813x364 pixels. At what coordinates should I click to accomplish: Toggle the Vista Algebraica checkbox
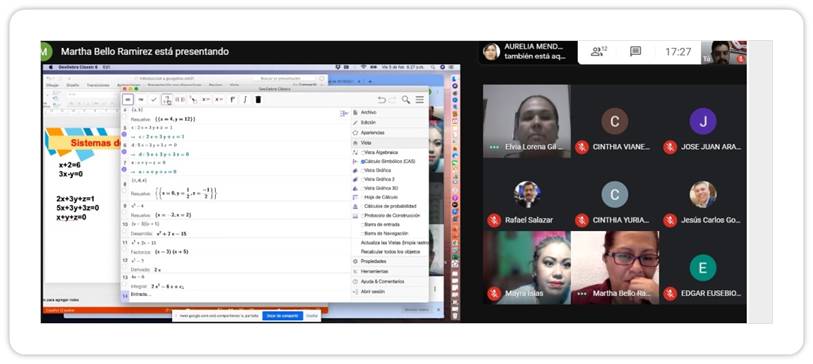[363, 152]
